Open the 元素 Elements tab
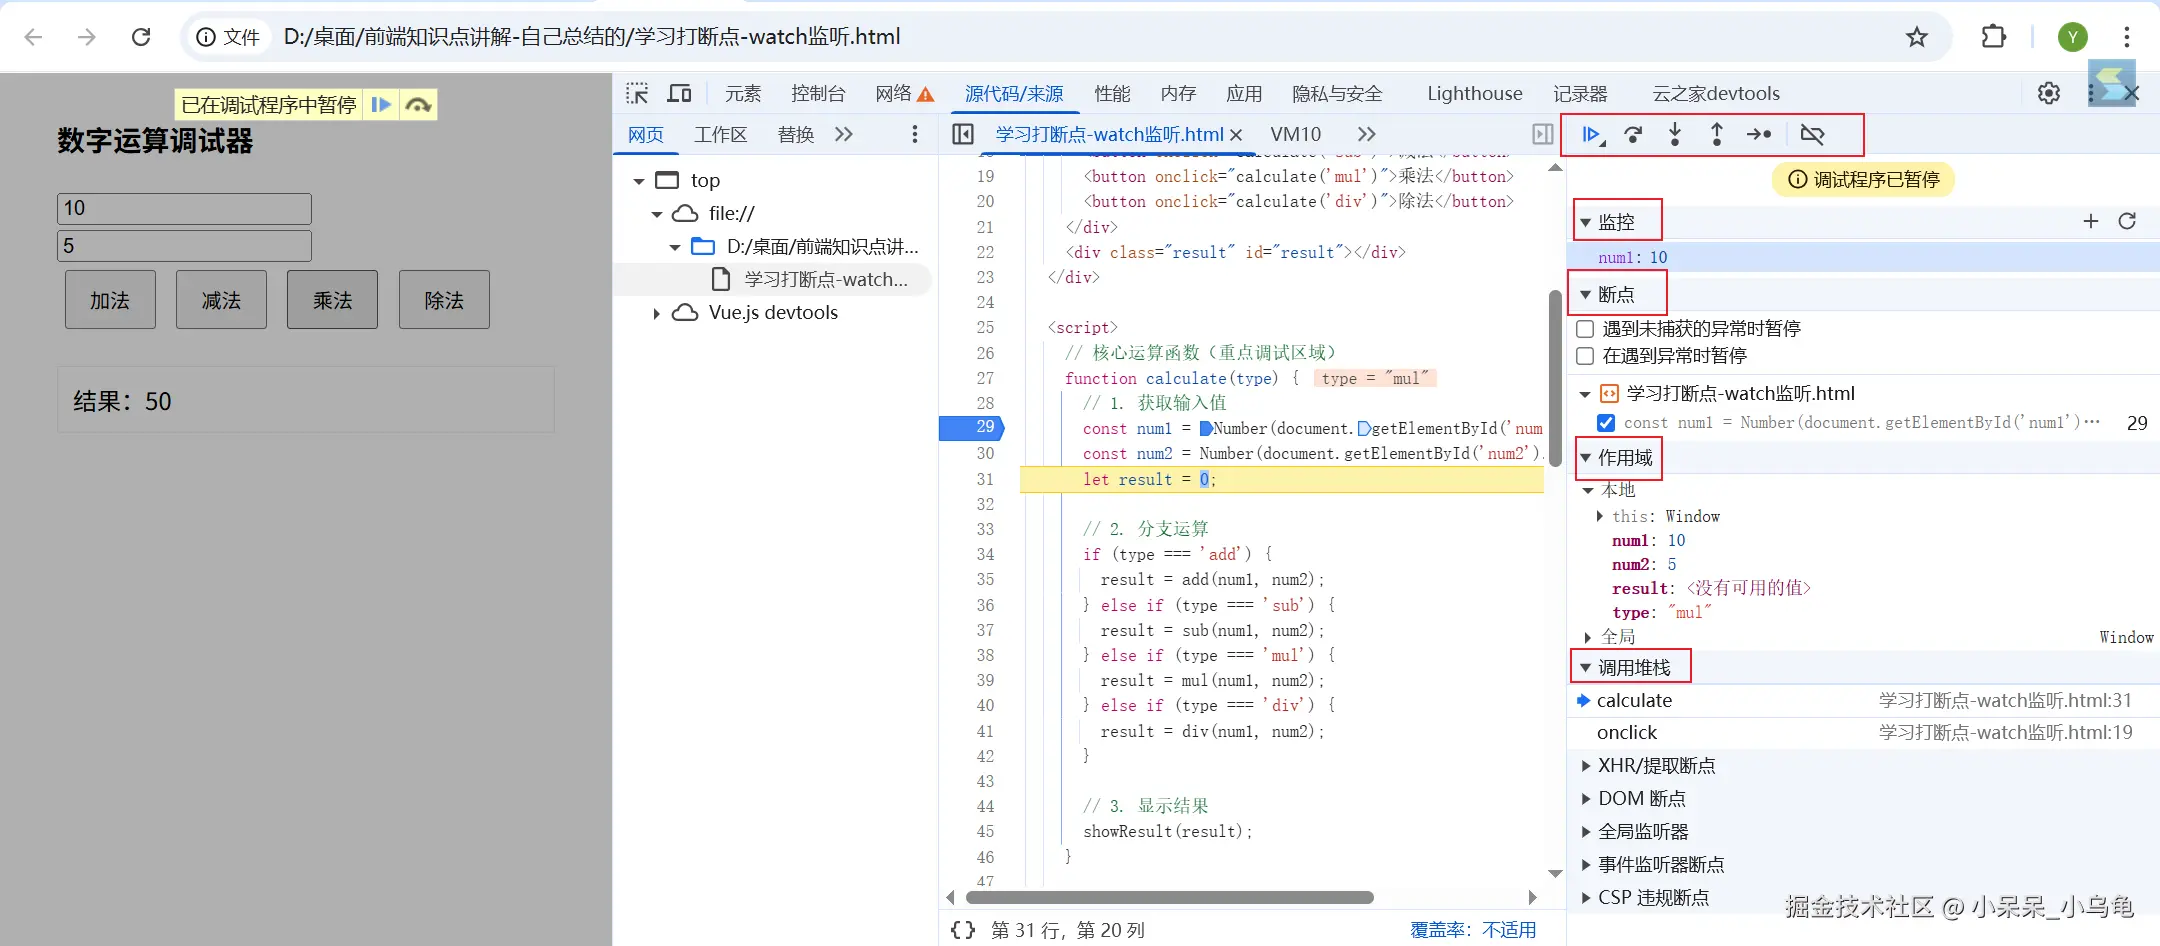The image size is (2160, 946). (x=743, y=93)
